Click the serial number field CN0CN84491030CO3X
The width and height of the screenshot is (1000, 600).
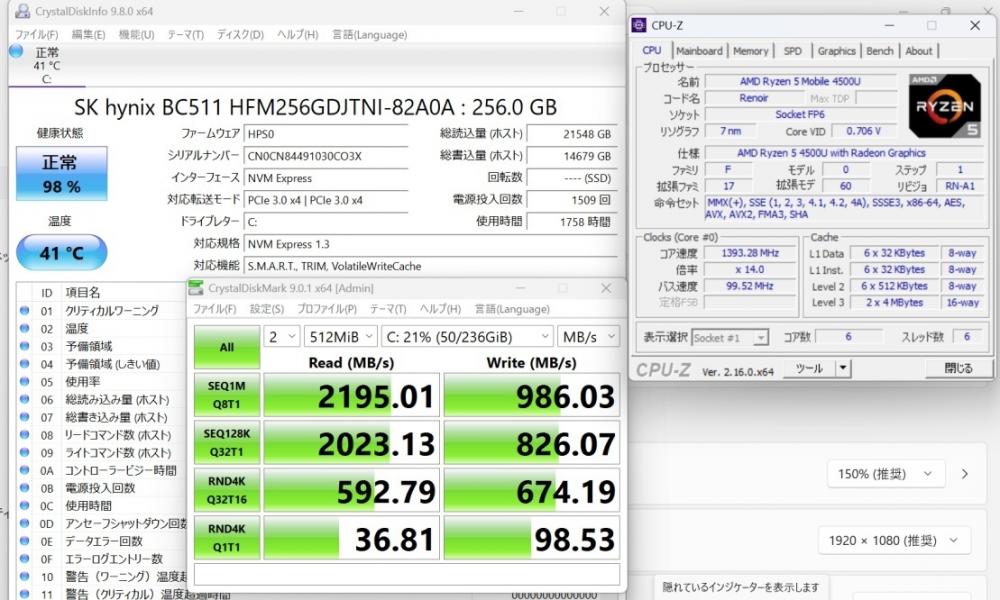click(x=326, y=156)
